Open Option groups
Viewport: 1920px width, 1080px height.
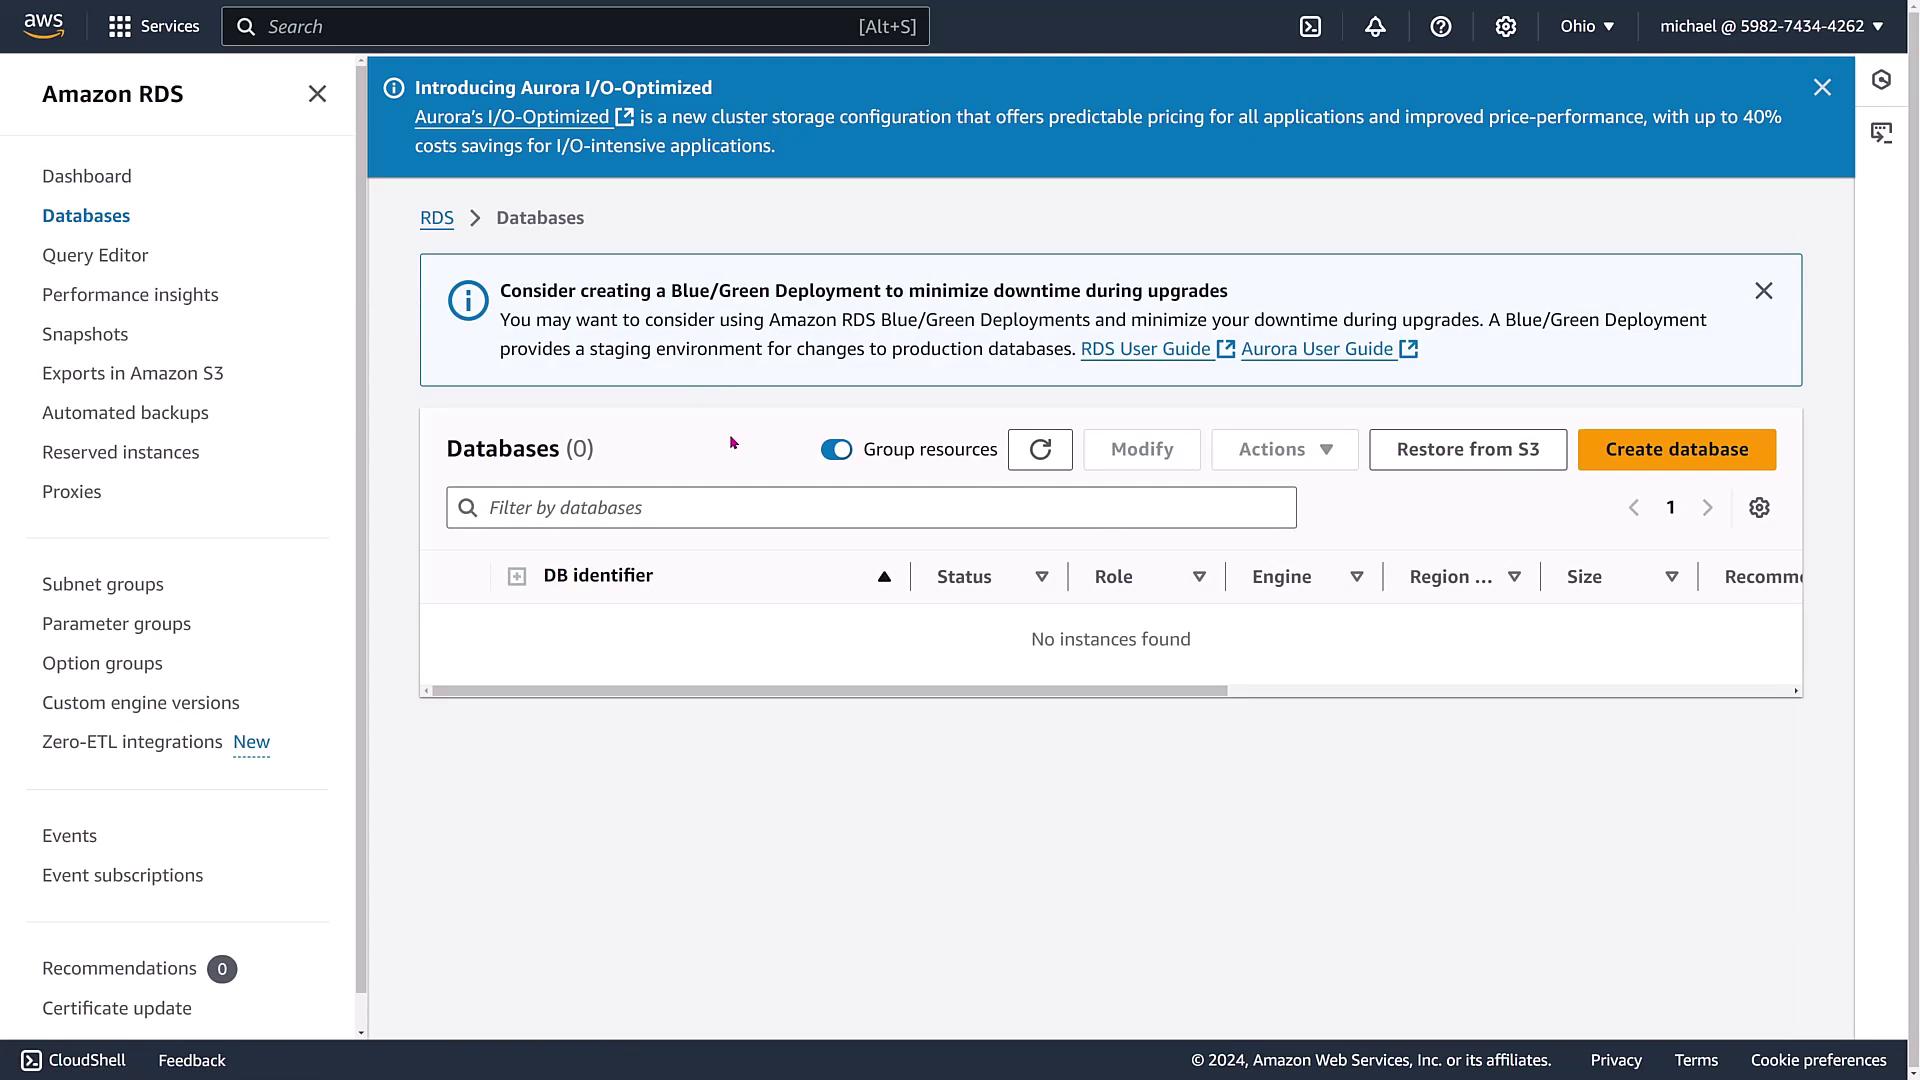[102, 664]
